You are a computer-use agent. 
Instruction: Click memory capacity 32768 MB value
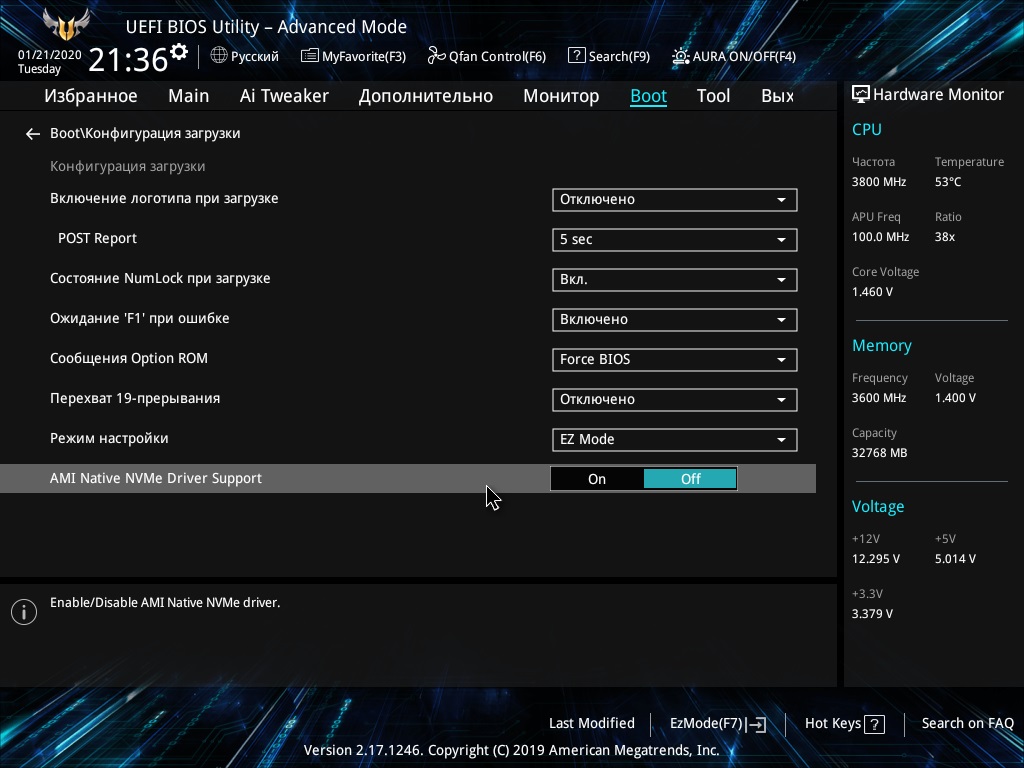(x=879, y=453)
